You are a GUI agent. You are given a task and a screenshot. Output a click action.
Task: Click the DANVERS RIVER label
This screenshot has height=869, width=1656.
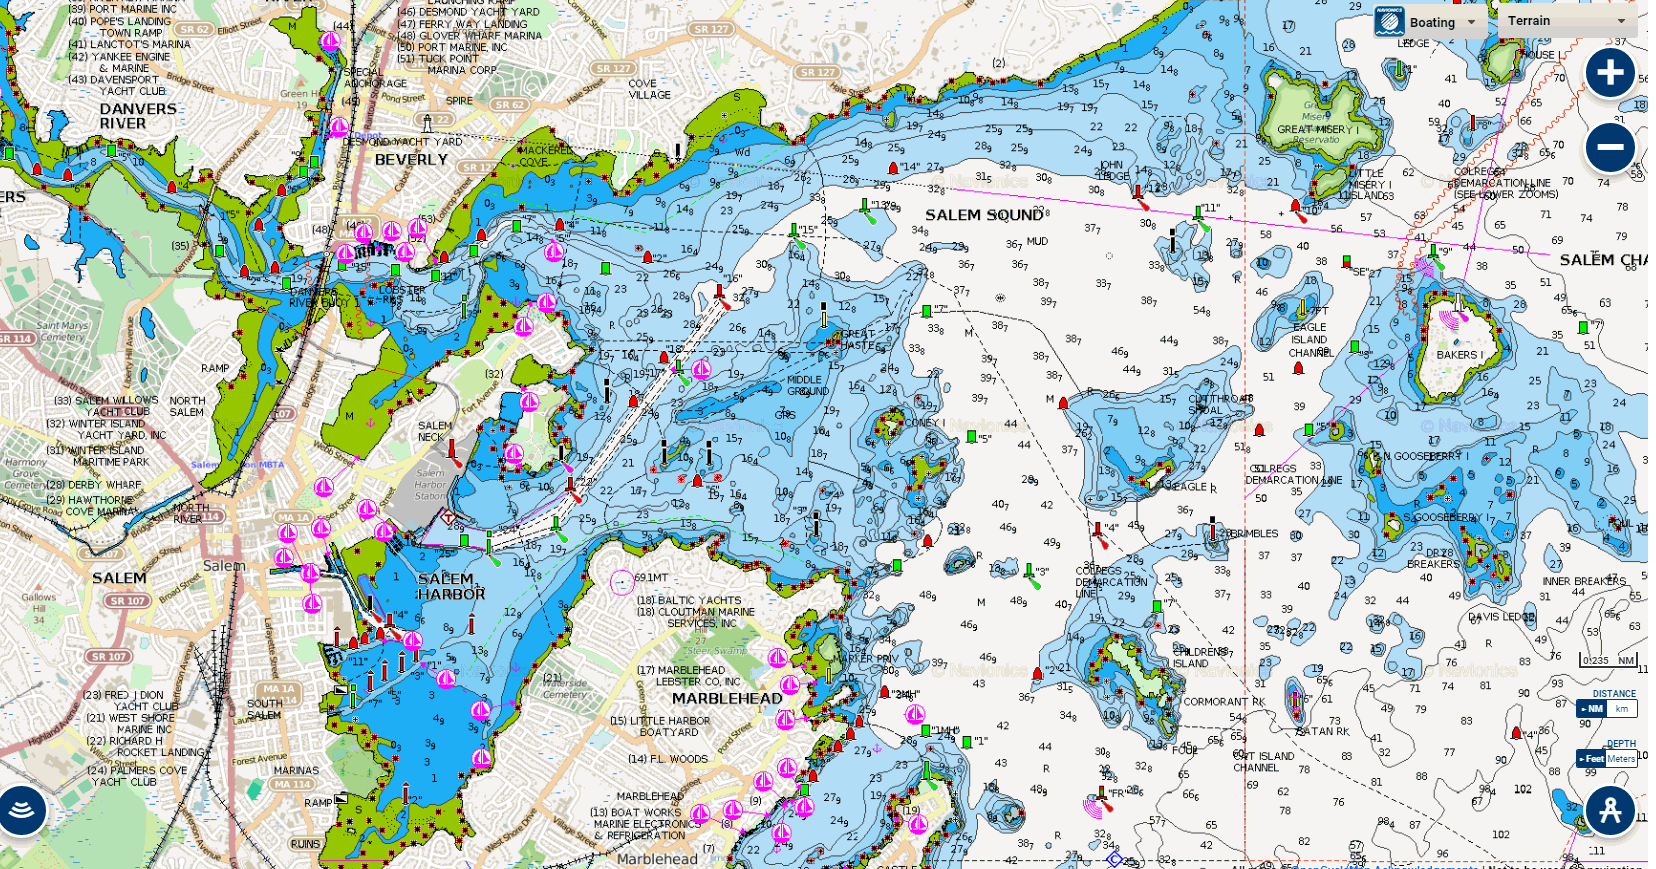point(138,116)
